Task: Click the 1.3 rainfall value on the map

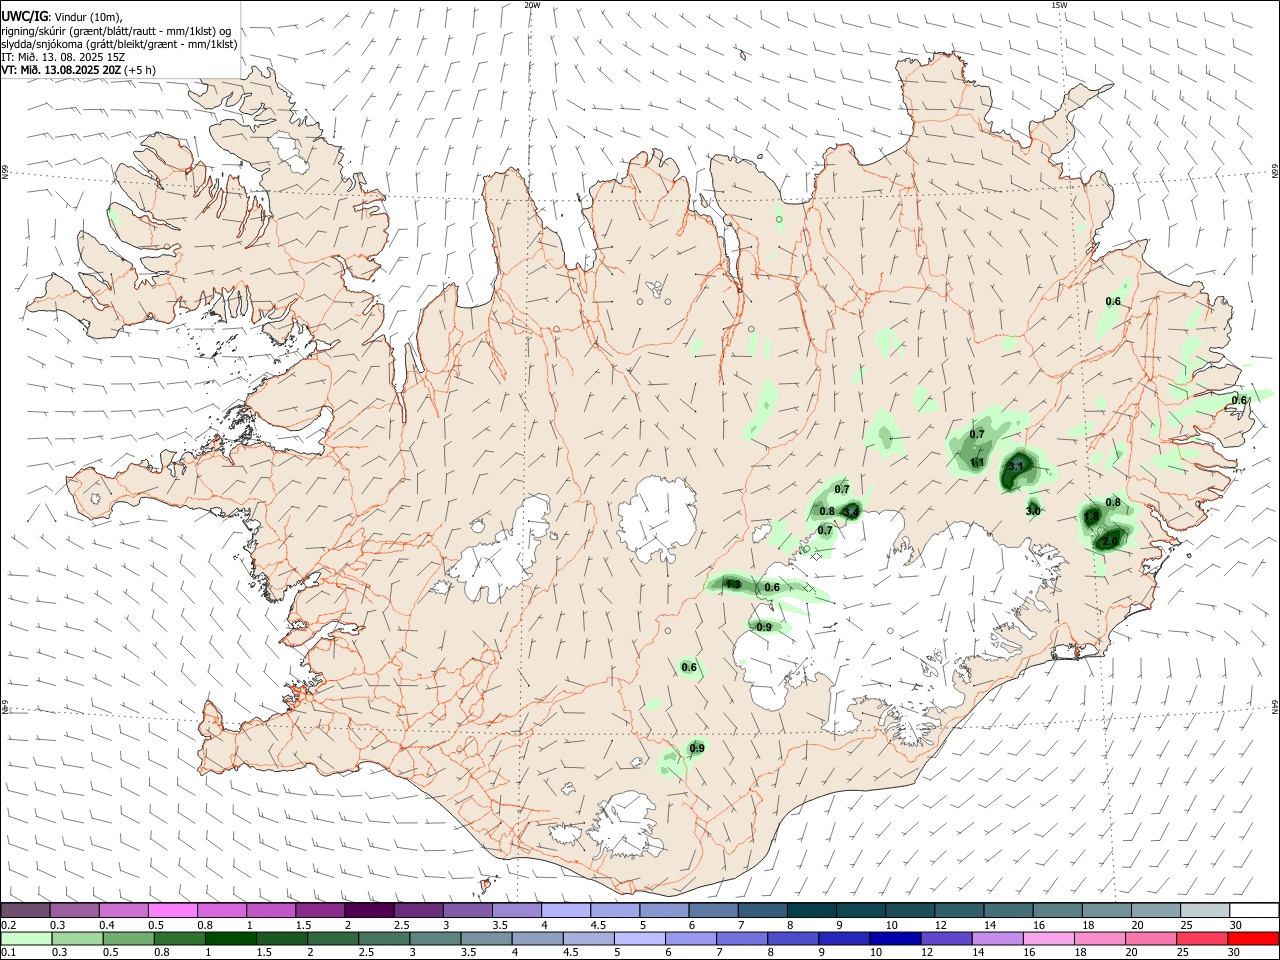Action: 733,584
